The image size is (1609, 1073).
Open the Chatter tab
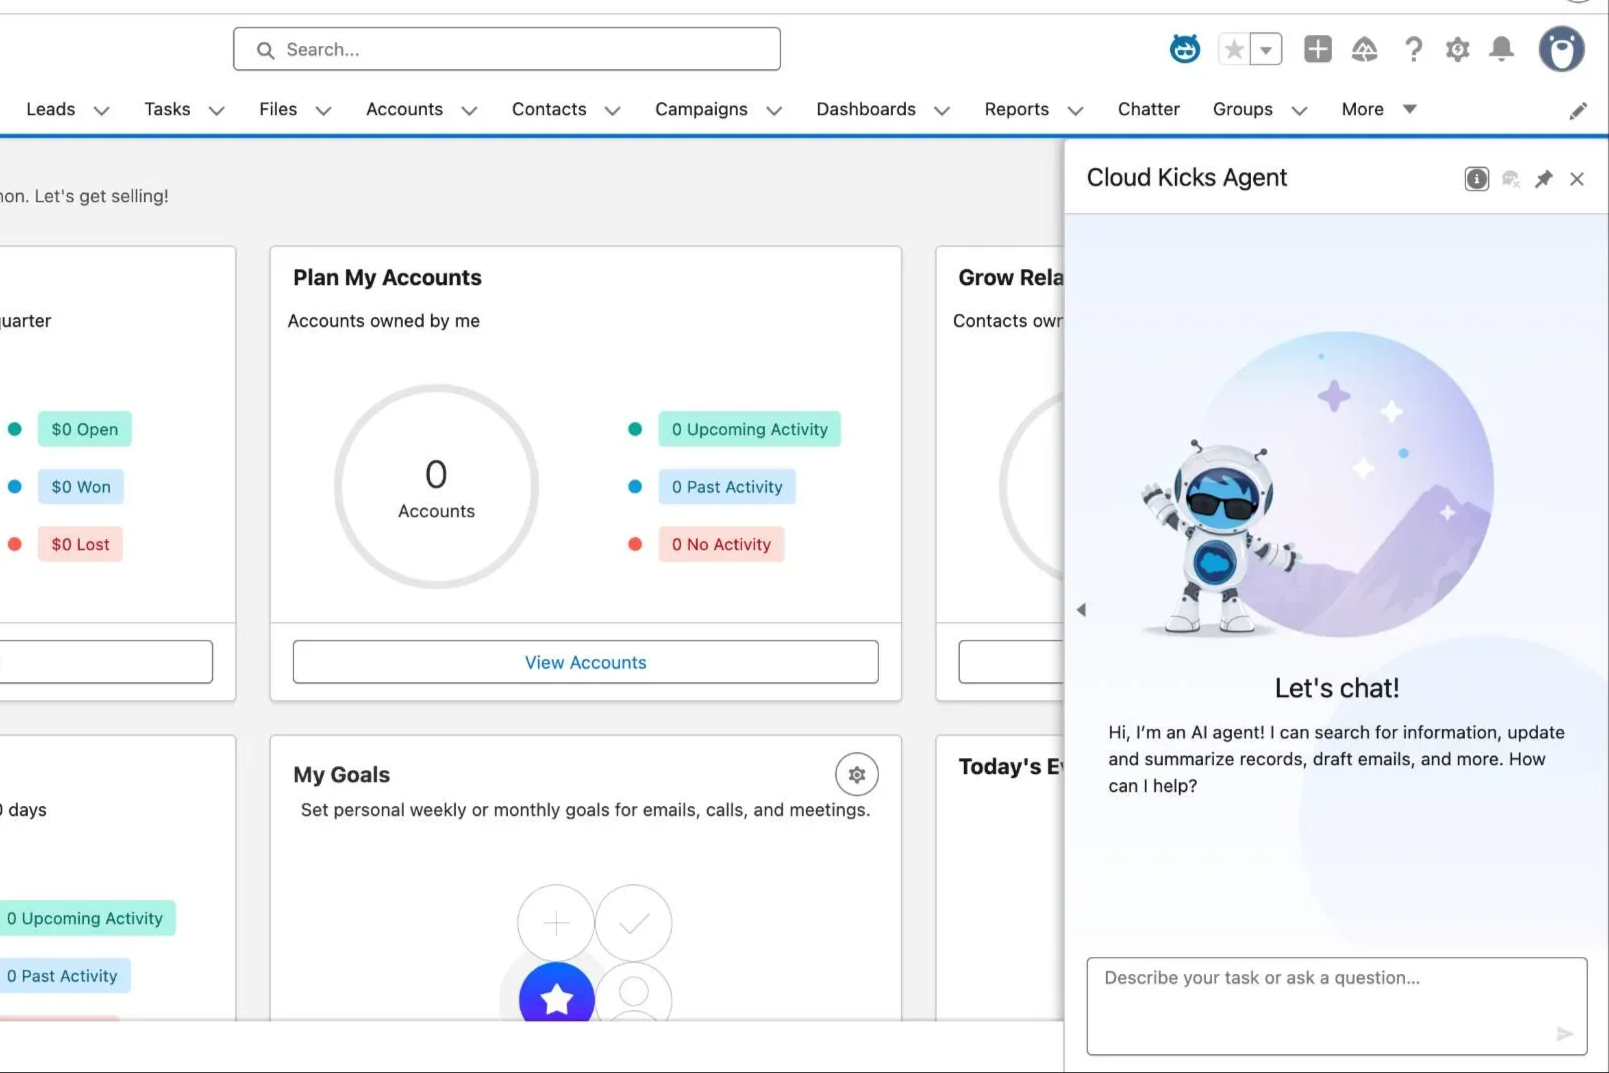(1148, 109)
